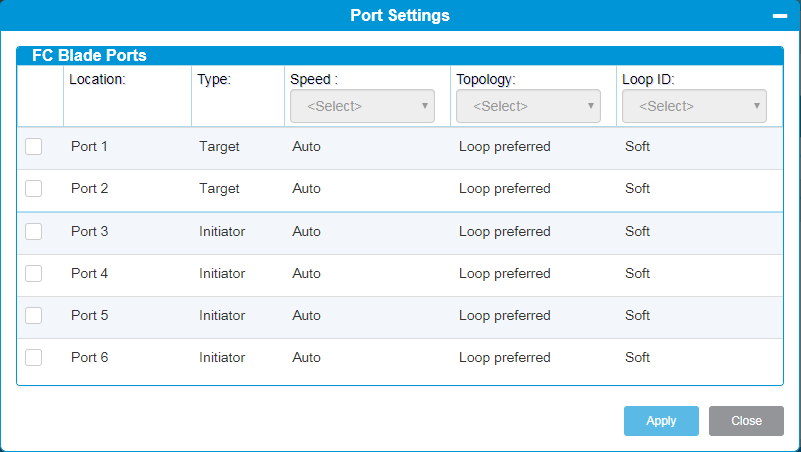Open the Speed select dropdown
This screenshot has width=801, height=452.
pos(362,106)
